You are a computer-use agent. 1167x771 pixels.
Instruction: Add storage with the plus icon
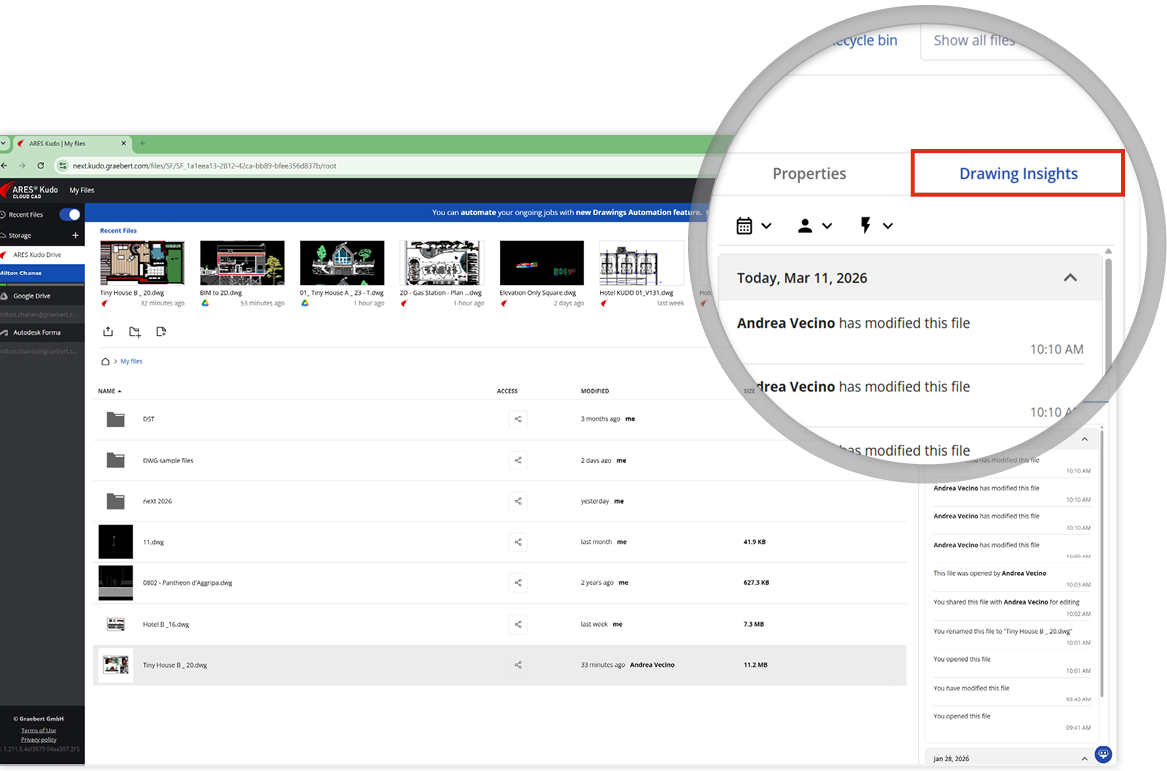click(75, 235)
